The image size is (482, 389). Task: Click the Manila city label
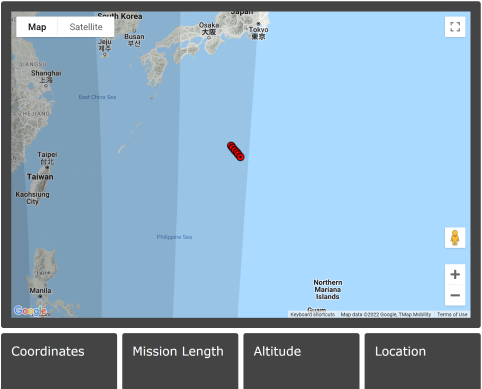click(40, 291)
